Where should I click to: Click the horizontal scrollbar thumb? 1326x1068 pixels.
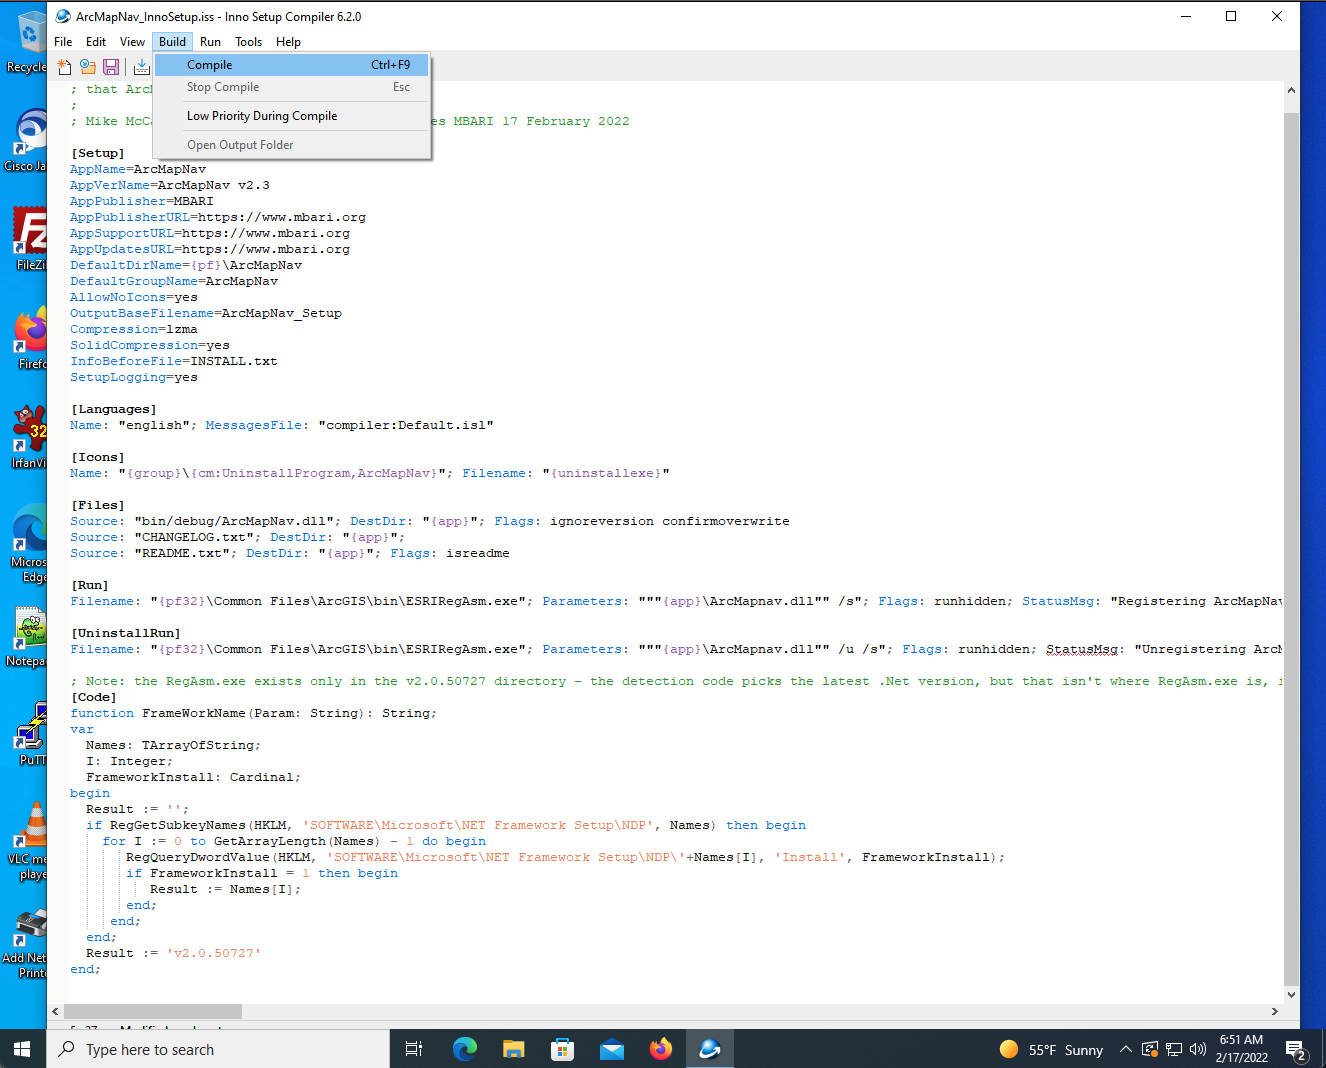click(x=154, y=1012)
